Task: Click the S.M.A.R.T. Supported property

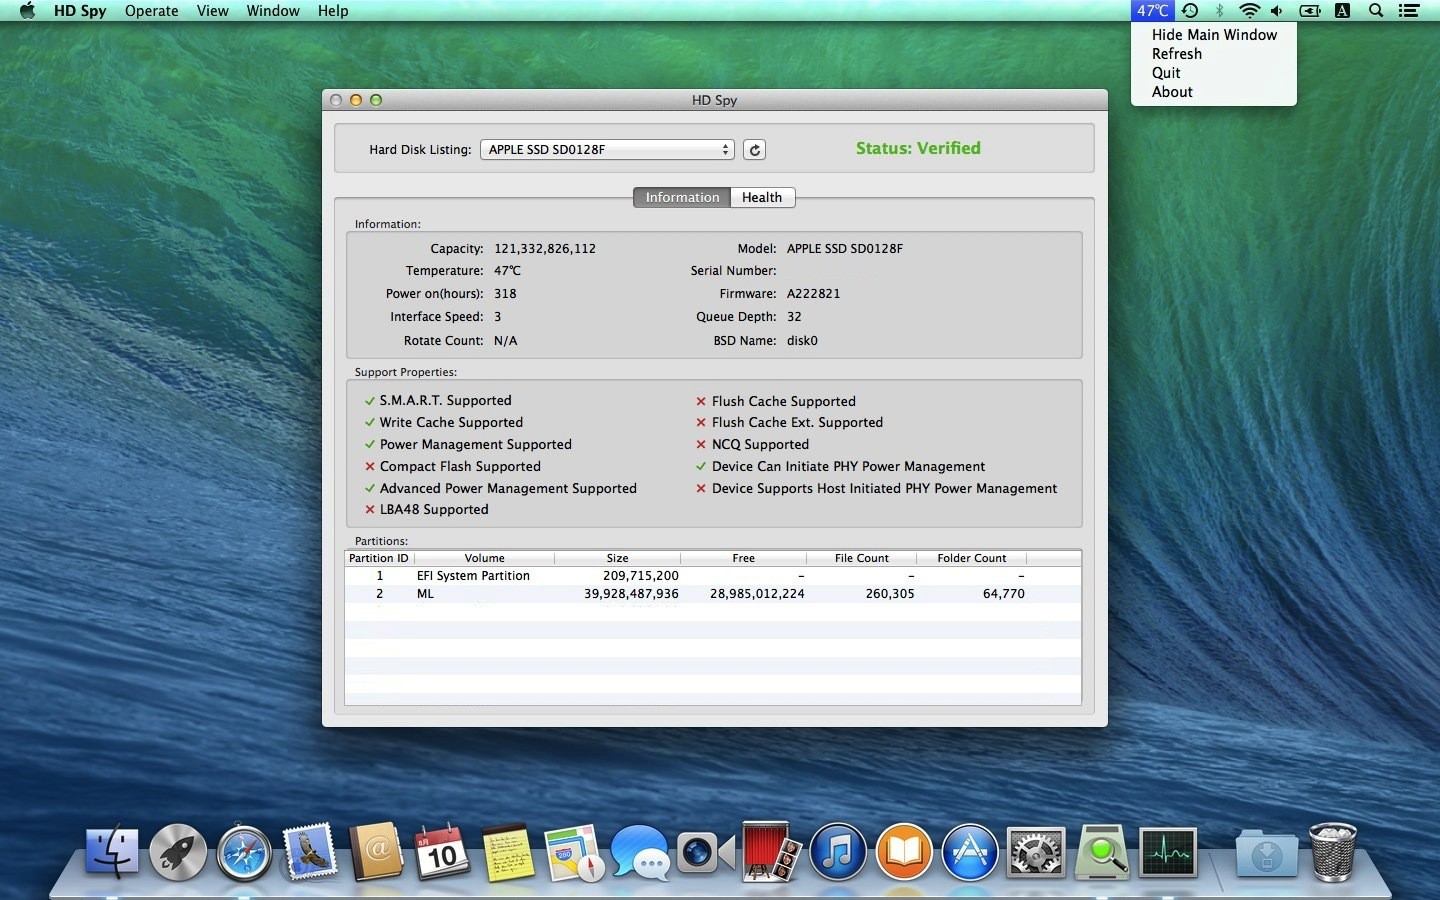Action: (446, 401)
